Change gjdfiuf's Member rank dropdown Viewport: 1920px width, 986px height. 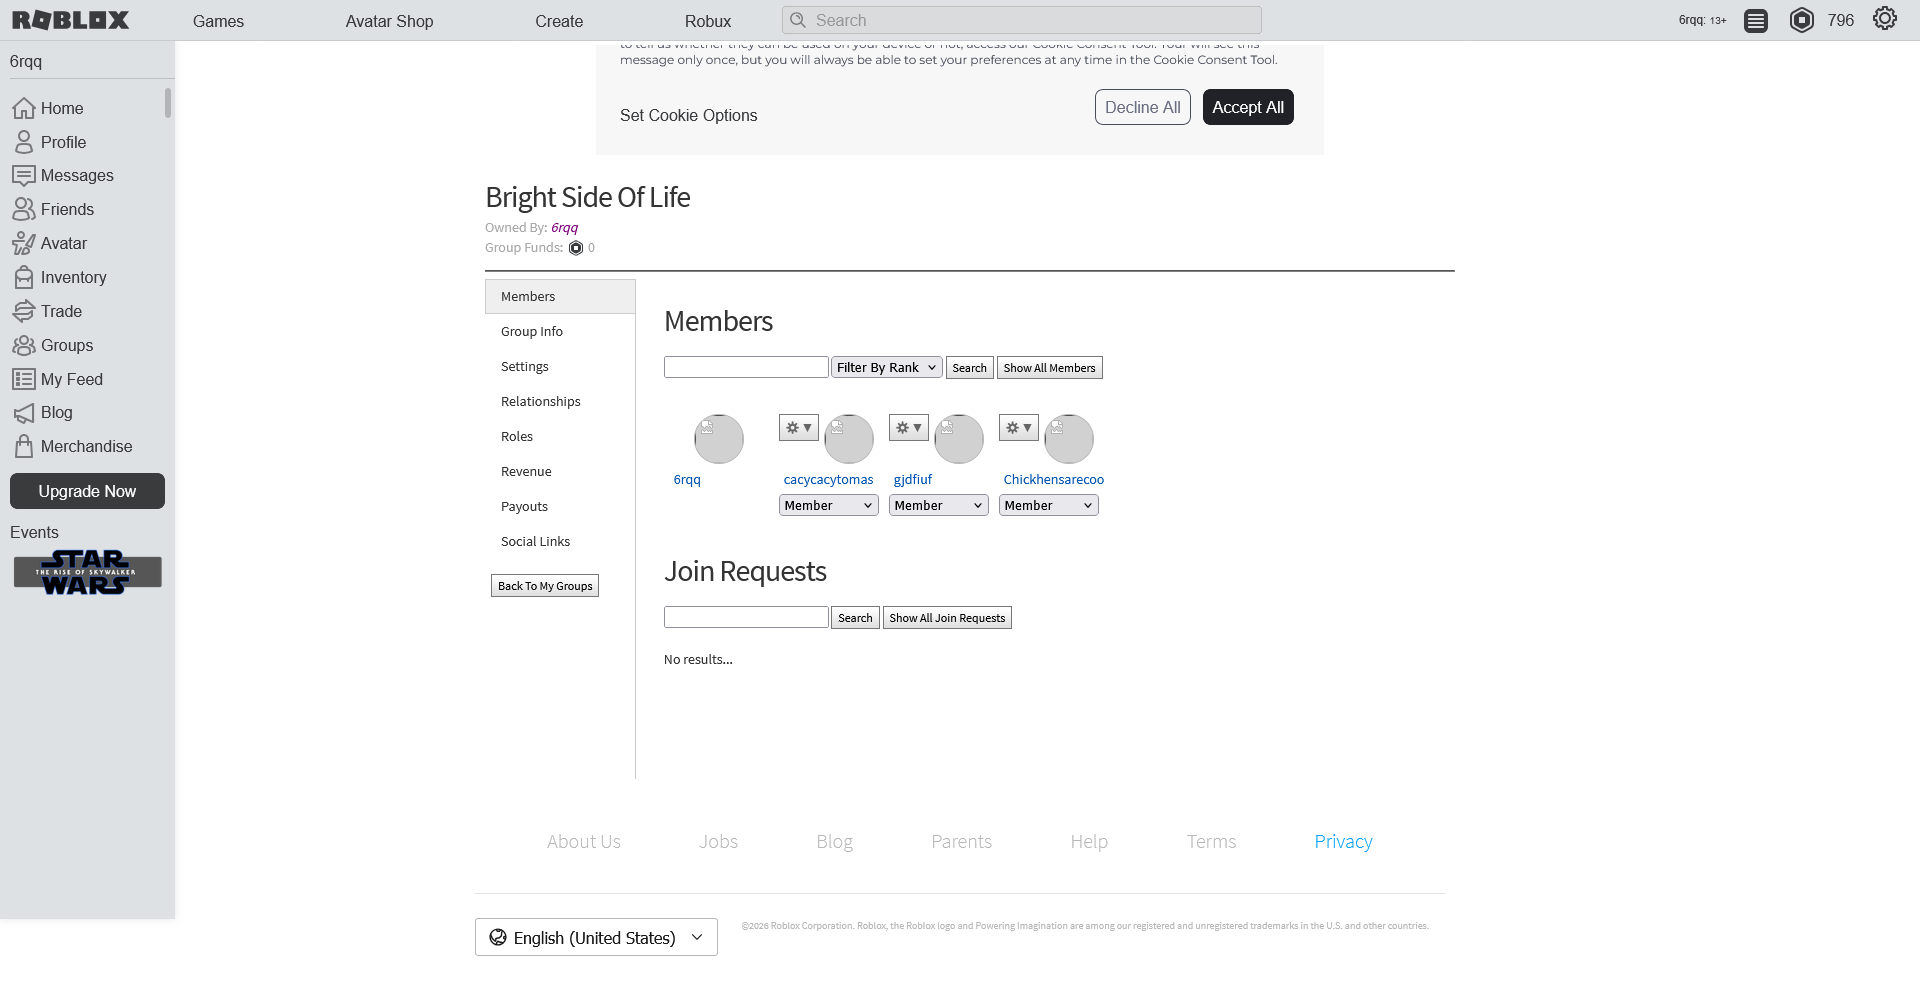[938, 506]
